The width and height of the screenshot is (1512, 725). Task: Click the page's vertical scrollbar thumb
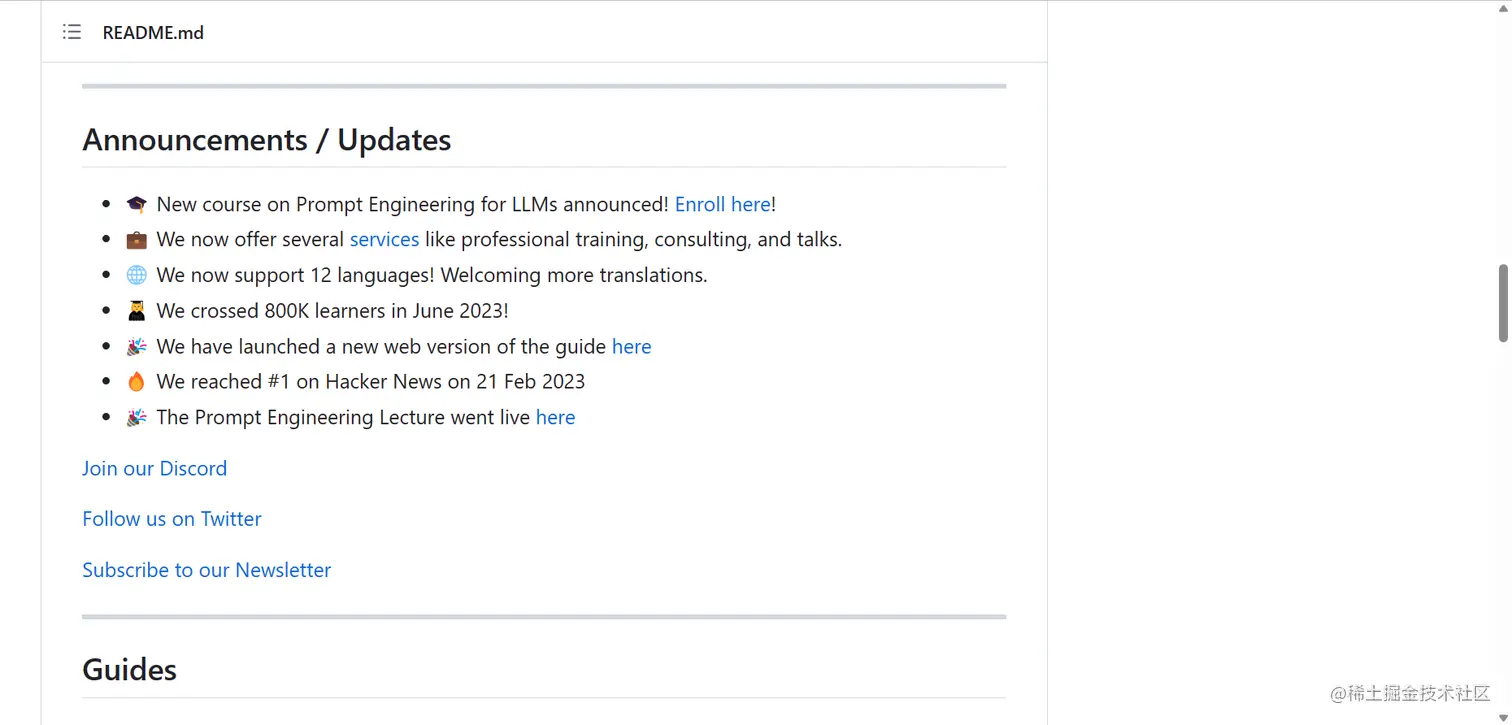[1503, 304]
